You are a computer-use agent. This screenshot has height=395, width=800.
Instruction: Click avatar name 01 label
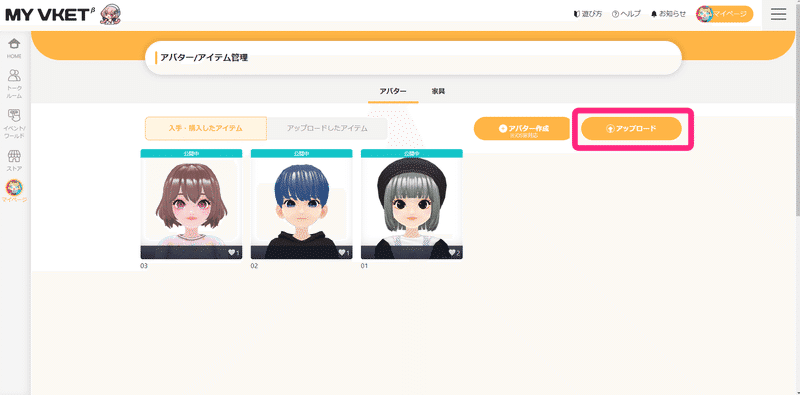tap(364, 266)
